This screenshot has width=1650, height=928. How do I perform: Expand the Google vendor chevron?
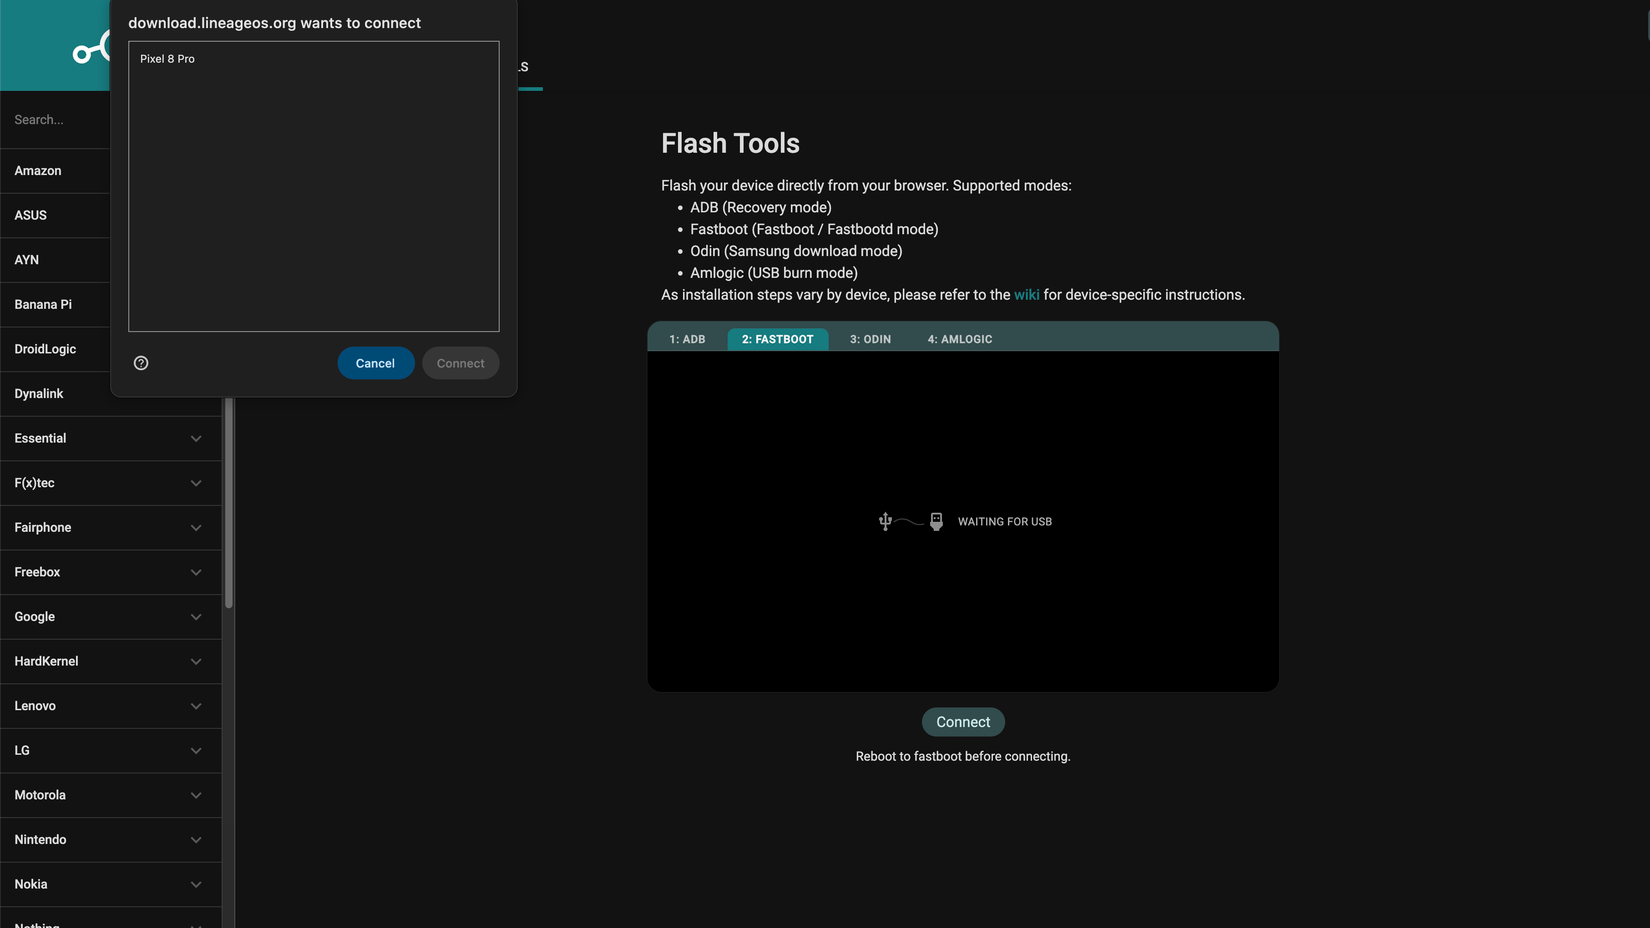196,617
